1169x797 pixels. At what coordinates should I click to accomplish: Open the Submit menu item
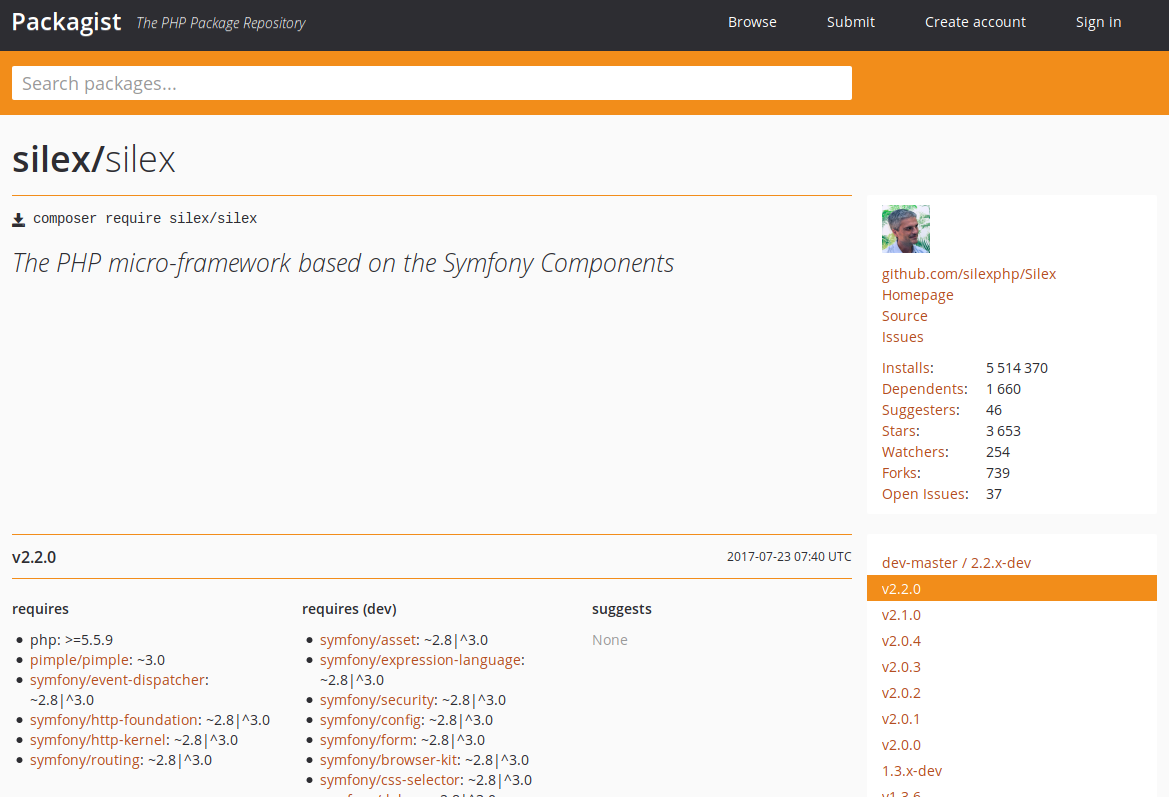coord(851,21)
